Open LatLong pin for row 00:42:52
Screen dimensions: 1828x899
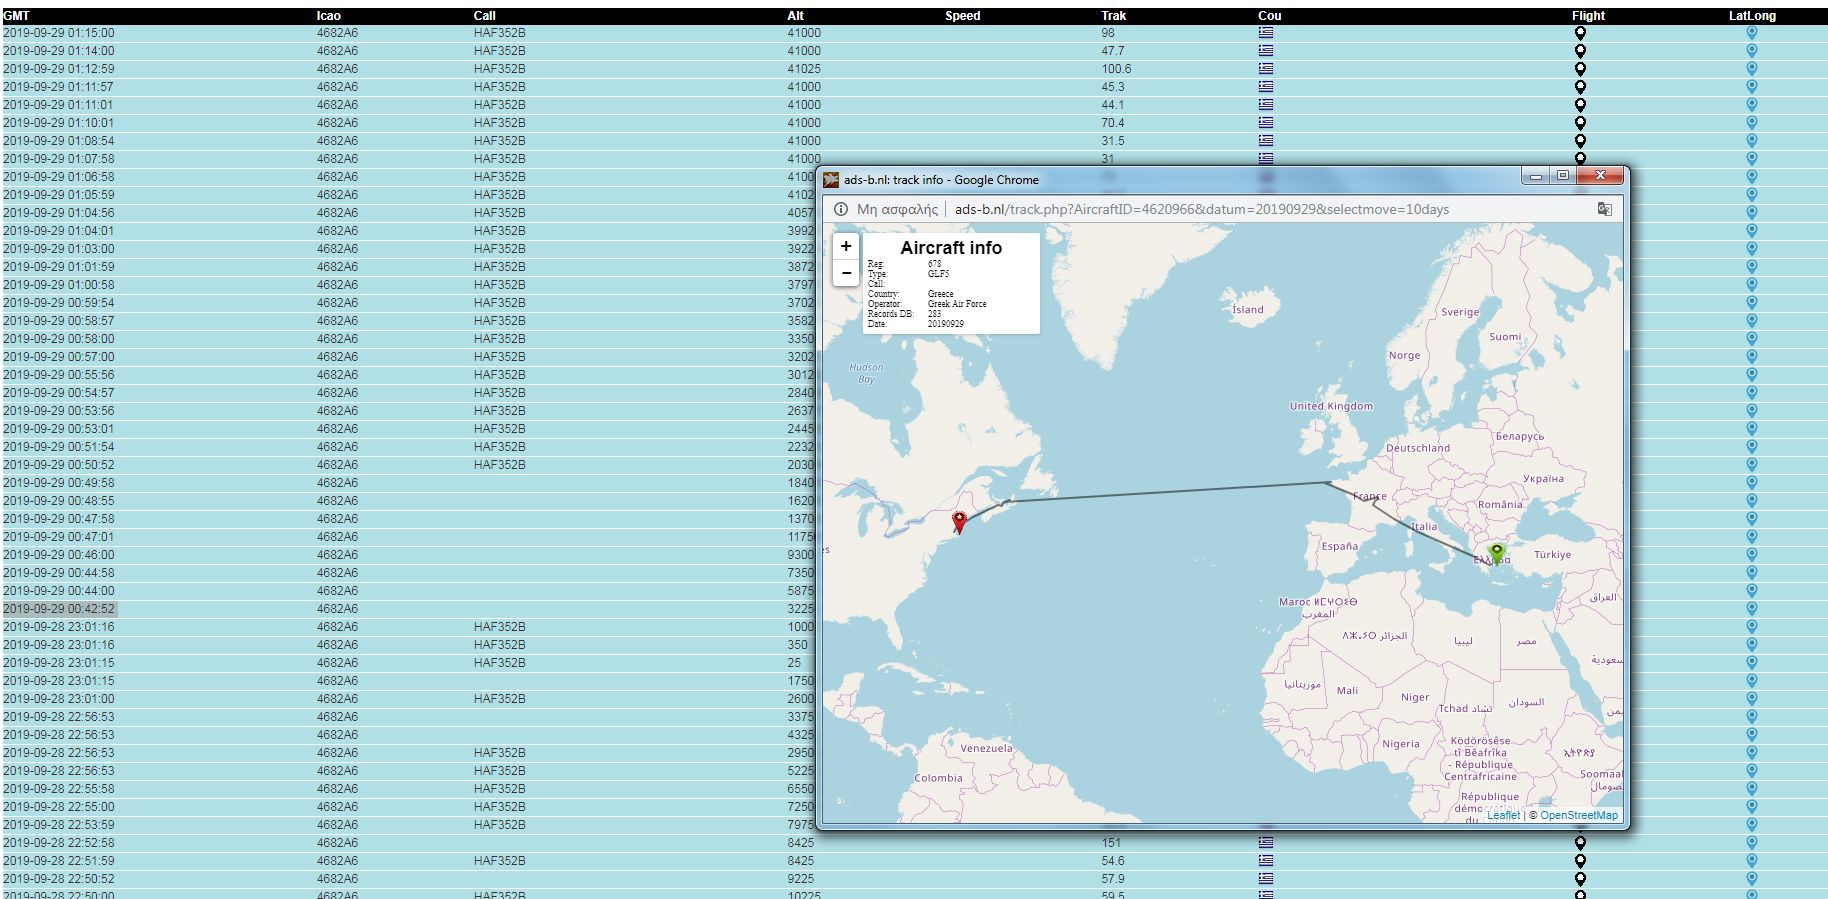coord(1752,609)
